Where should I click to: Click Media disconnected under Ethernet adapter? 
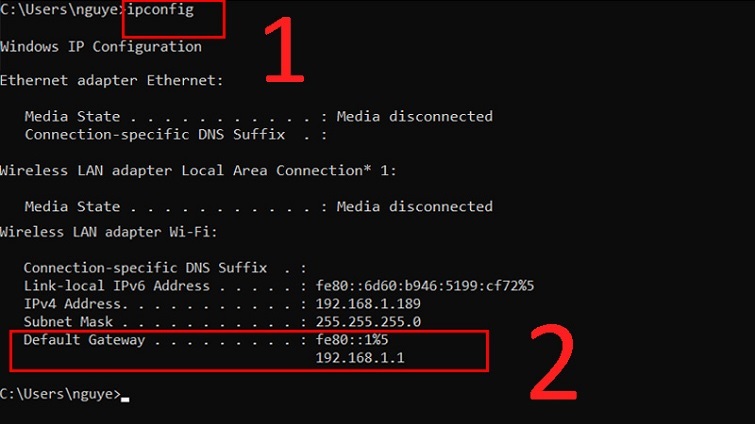pos(414,116)
